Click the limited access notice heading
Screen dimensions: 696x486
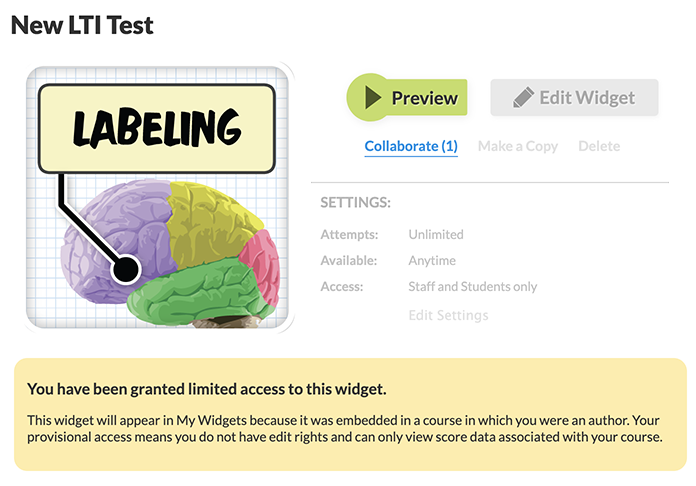pyautogui.click(x=207, y=389)
